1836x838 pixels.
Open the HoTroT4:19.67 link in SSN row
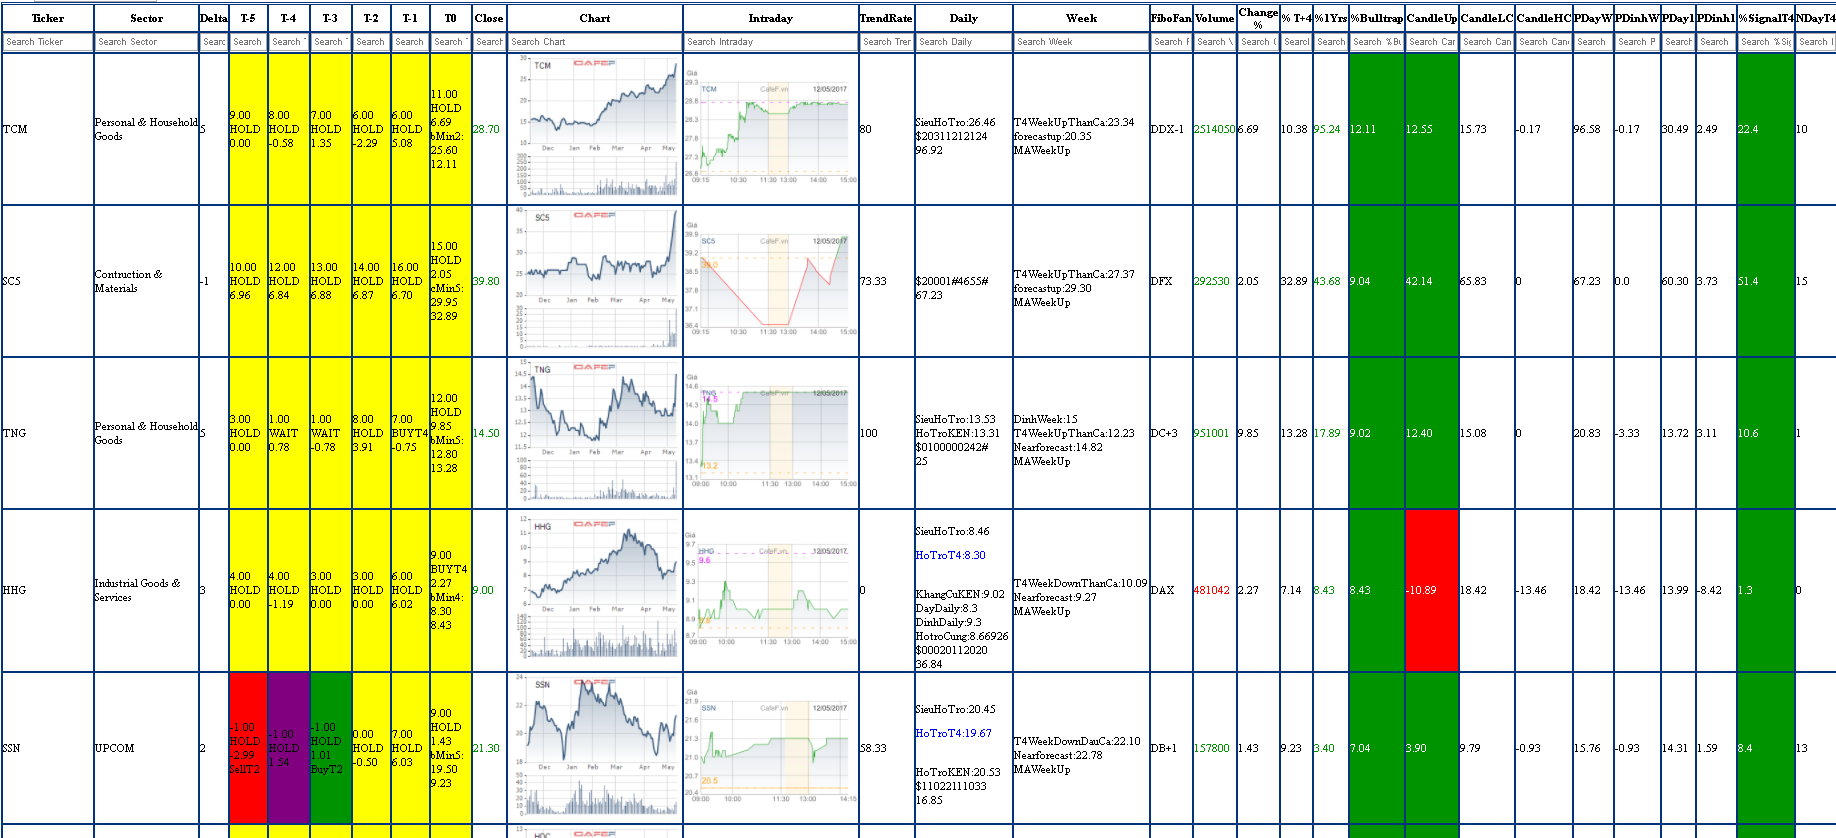pyautogui.click(x=953, y=733)
